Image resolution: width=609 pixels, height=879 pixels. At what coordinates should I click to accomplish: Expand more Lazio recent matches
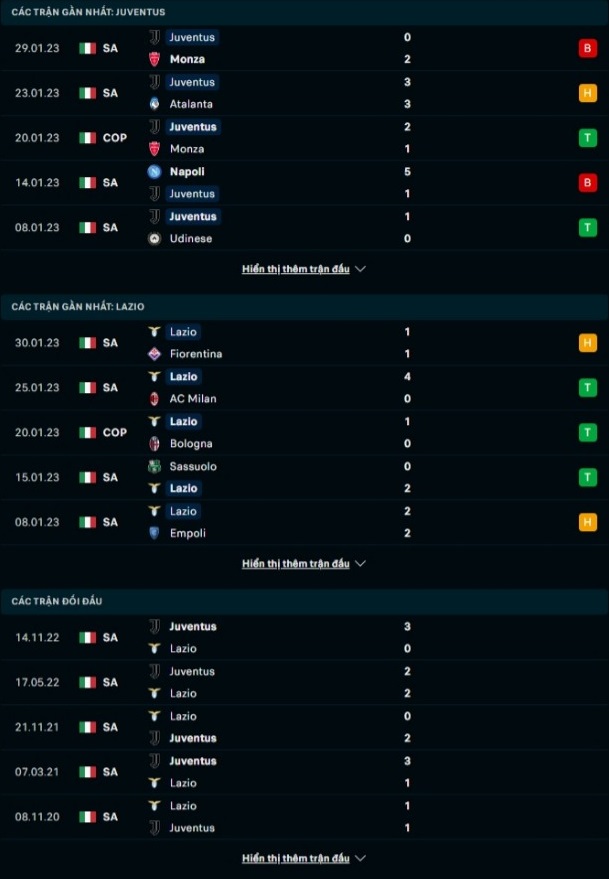tap(303, 563)
